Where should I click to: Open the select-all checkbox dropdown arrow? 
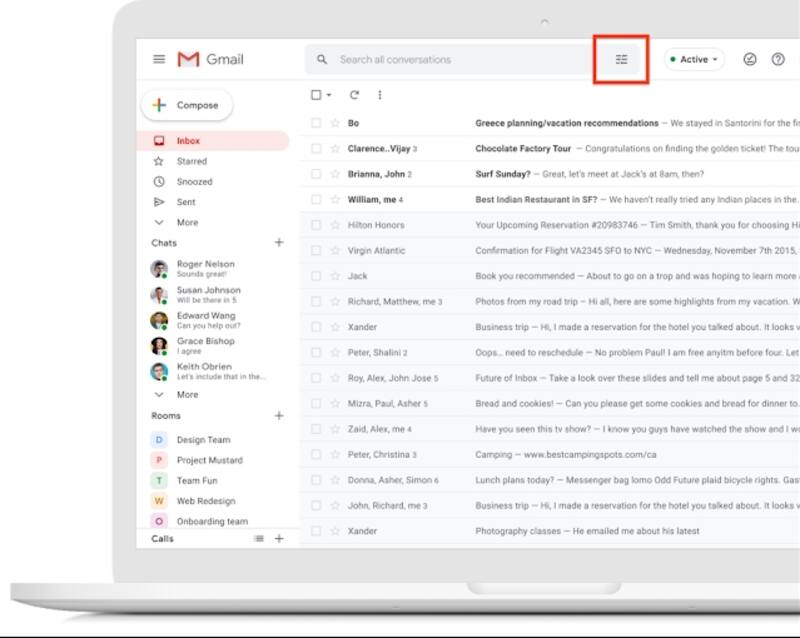329,96
